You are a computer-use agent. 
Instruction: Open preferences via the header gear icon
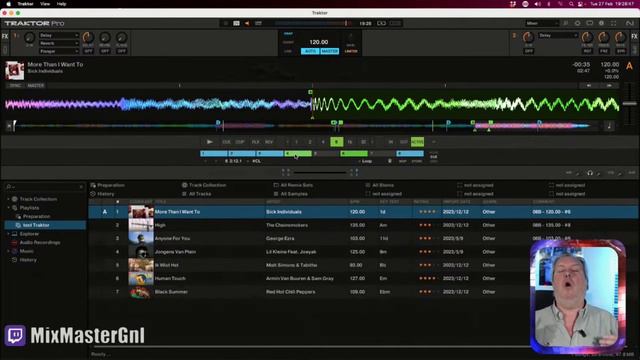(x=601, y=23)
